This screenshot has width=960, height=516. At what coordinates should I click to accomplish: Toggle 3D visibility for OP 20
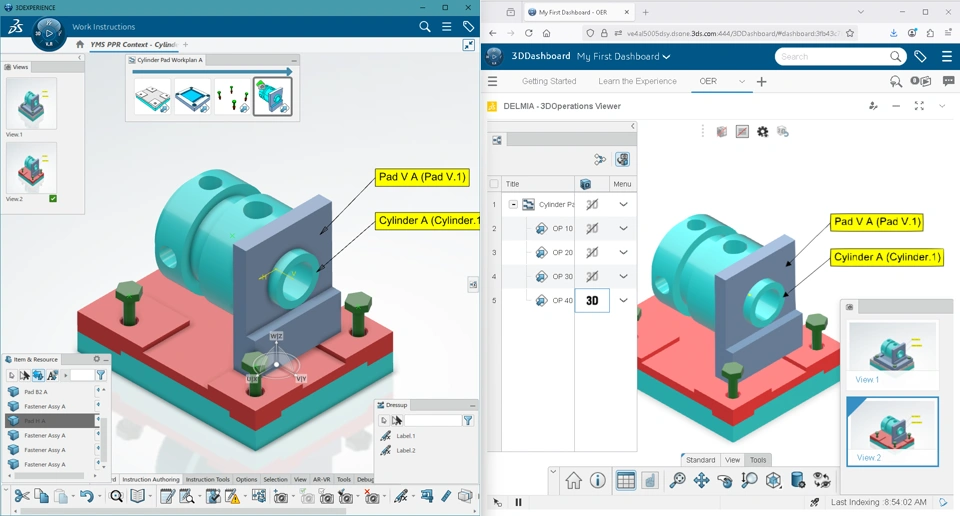click(592, 252)
